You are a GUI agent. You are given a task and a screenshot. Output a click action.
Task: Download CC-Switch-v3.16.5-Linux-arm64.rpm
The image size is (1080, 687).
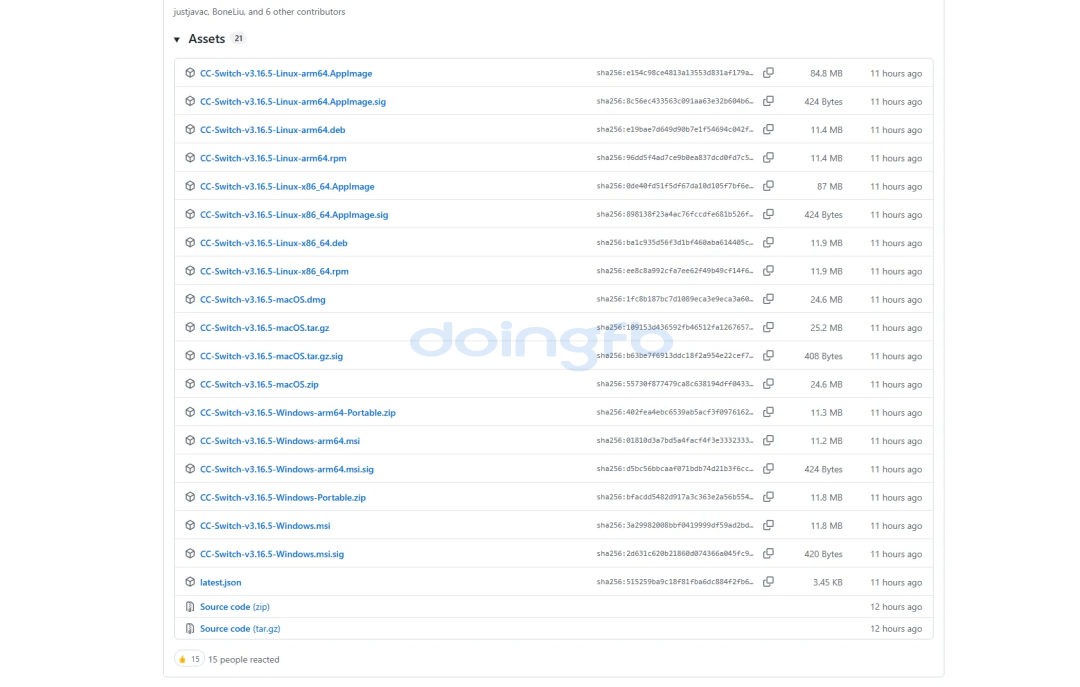point(273,158)
